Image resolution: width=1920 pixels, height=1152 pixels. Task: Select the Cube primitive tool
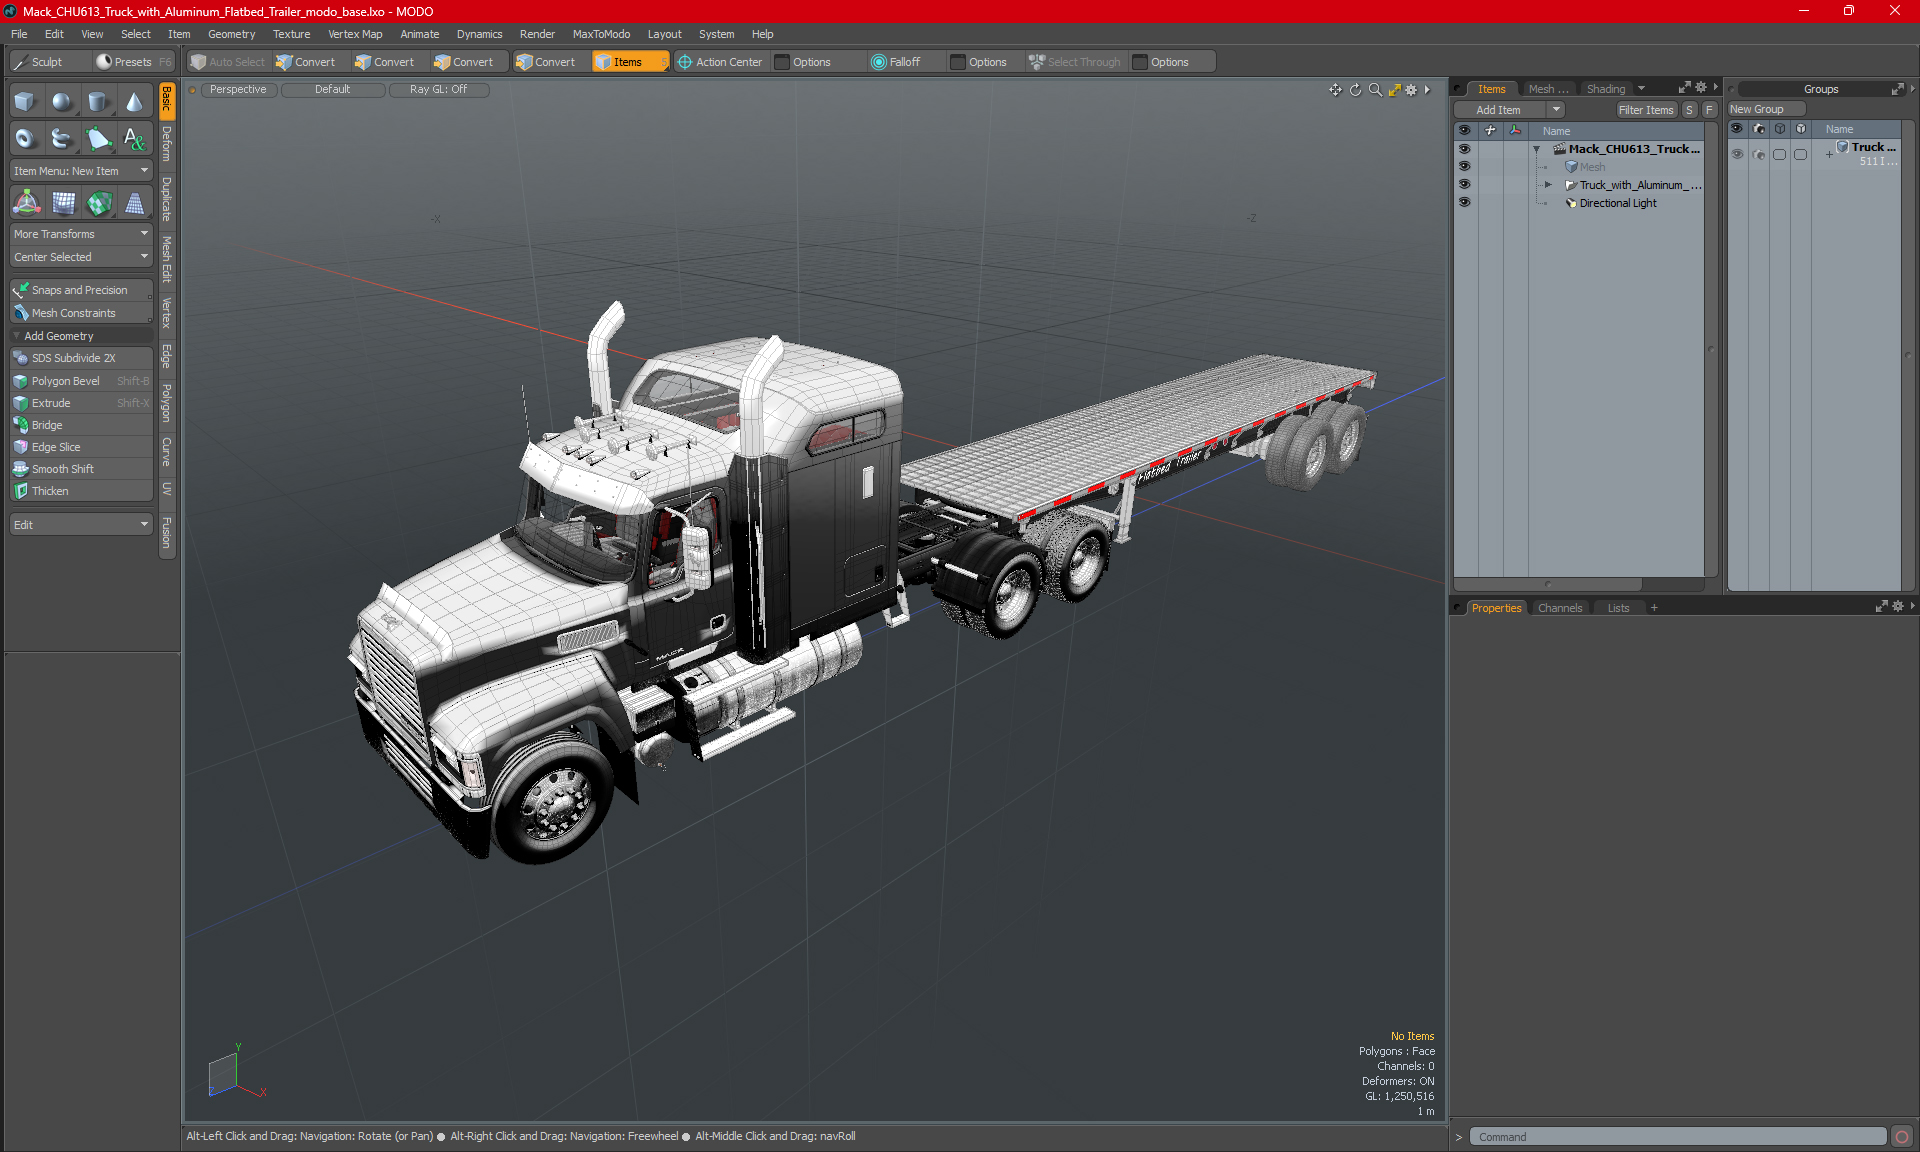(25, 102)
